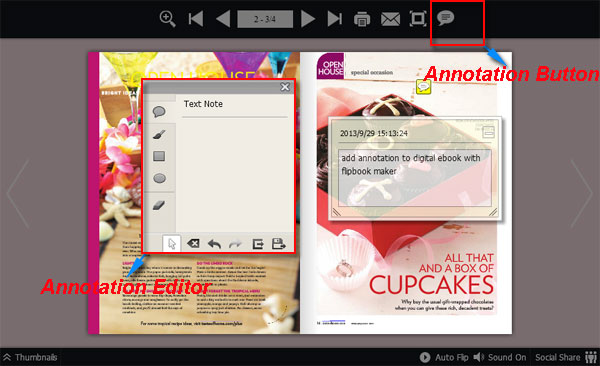The image size is (600, 366).
Task: Minimize the note popup on right page
Action: click(489, 132)
